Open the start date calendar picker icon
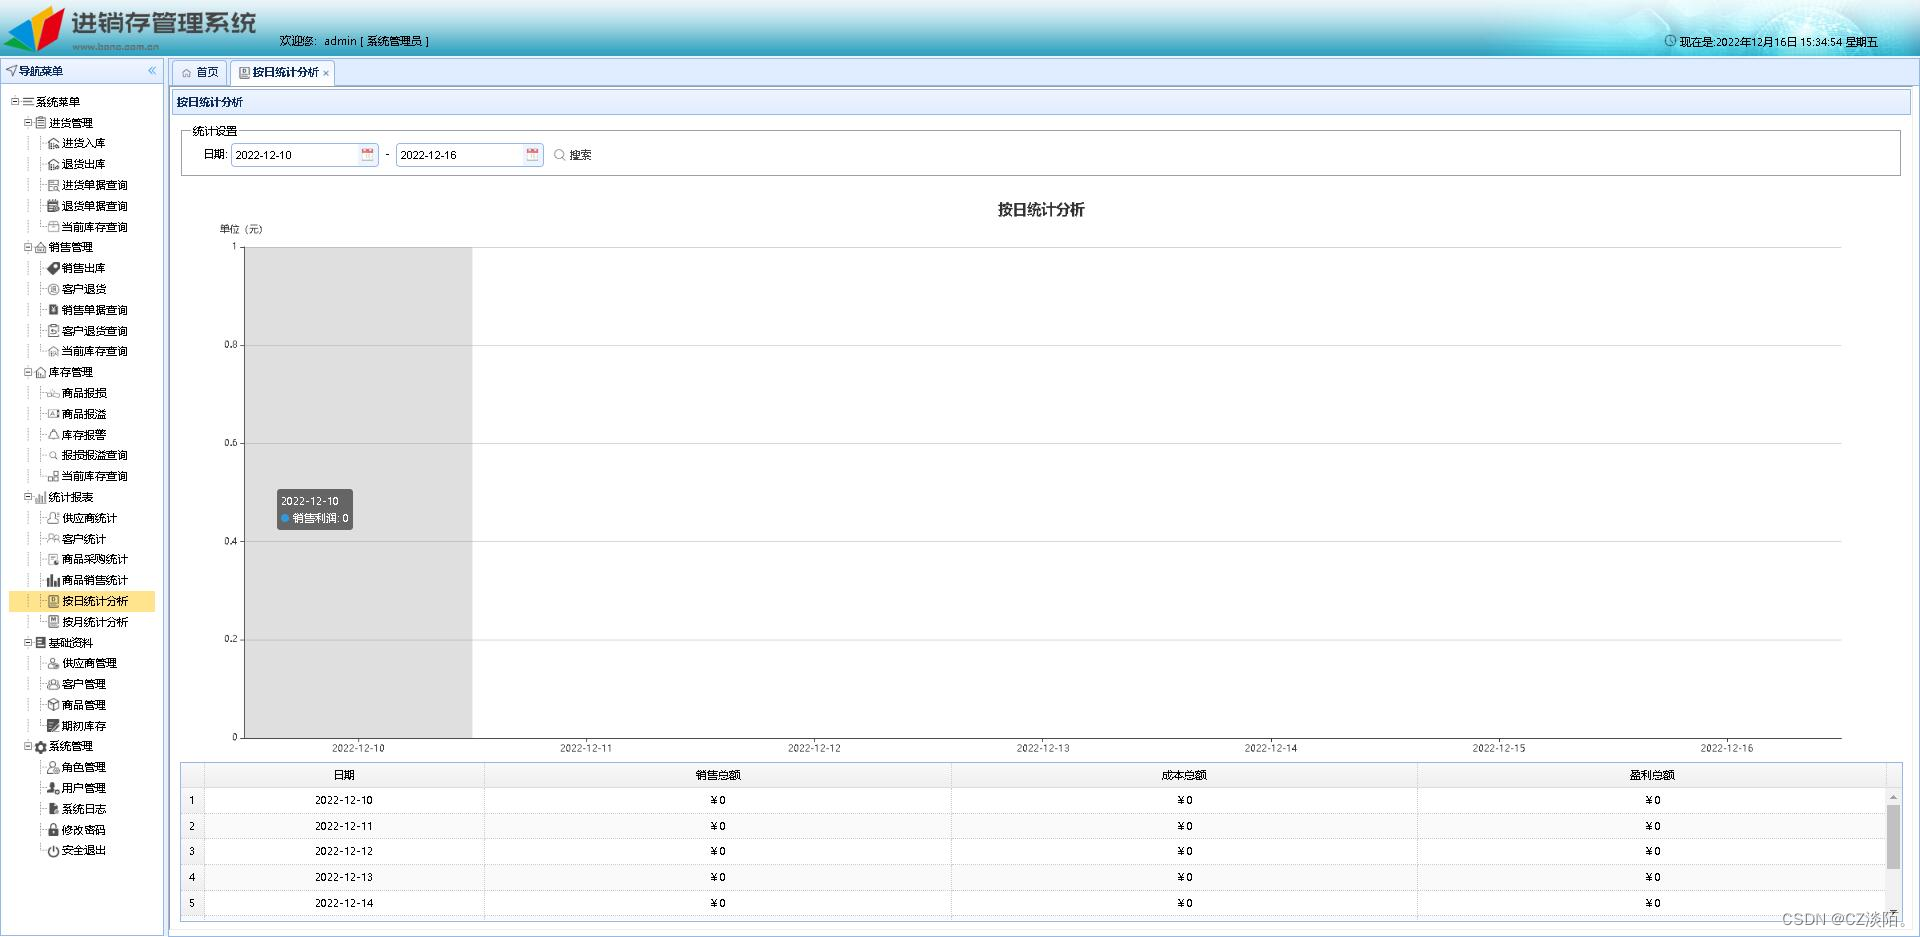The height and width of the screenshot is (937, 1920). point(367,154)
